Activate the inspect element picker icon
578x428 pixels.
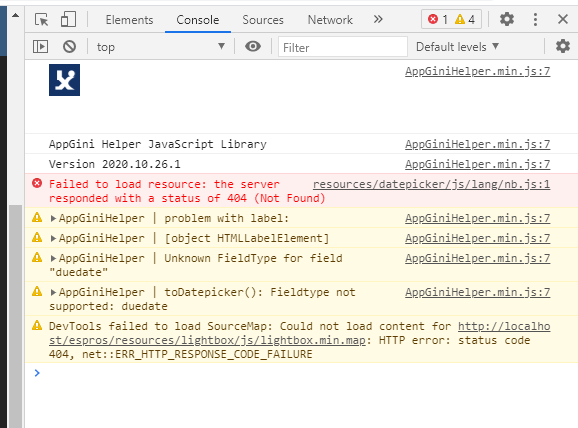42,19
